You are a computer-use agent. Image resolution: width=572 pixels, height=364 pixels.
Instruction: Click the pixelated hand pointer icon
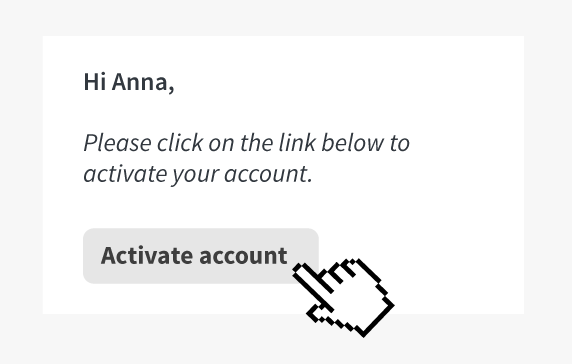coord(343,297)
